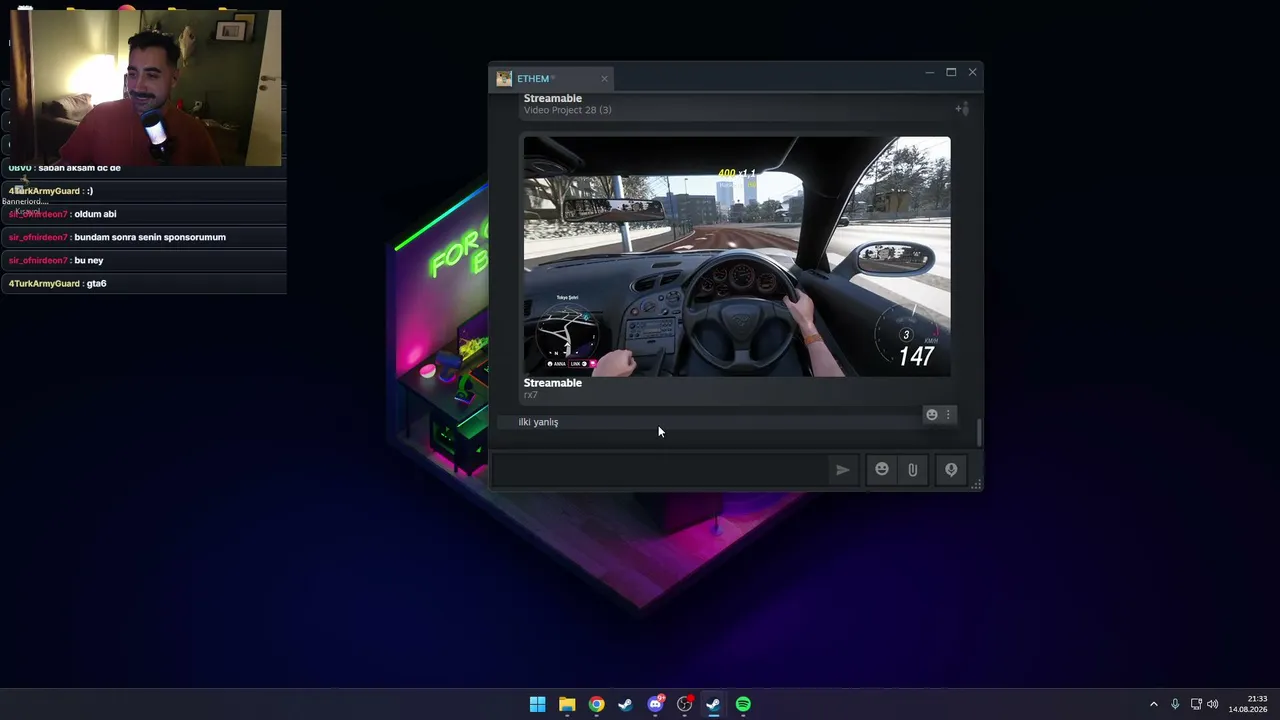Screen dimensions: 1280x720
Task: Open the Streamable "rx7" link title
Action: point(552,383)
